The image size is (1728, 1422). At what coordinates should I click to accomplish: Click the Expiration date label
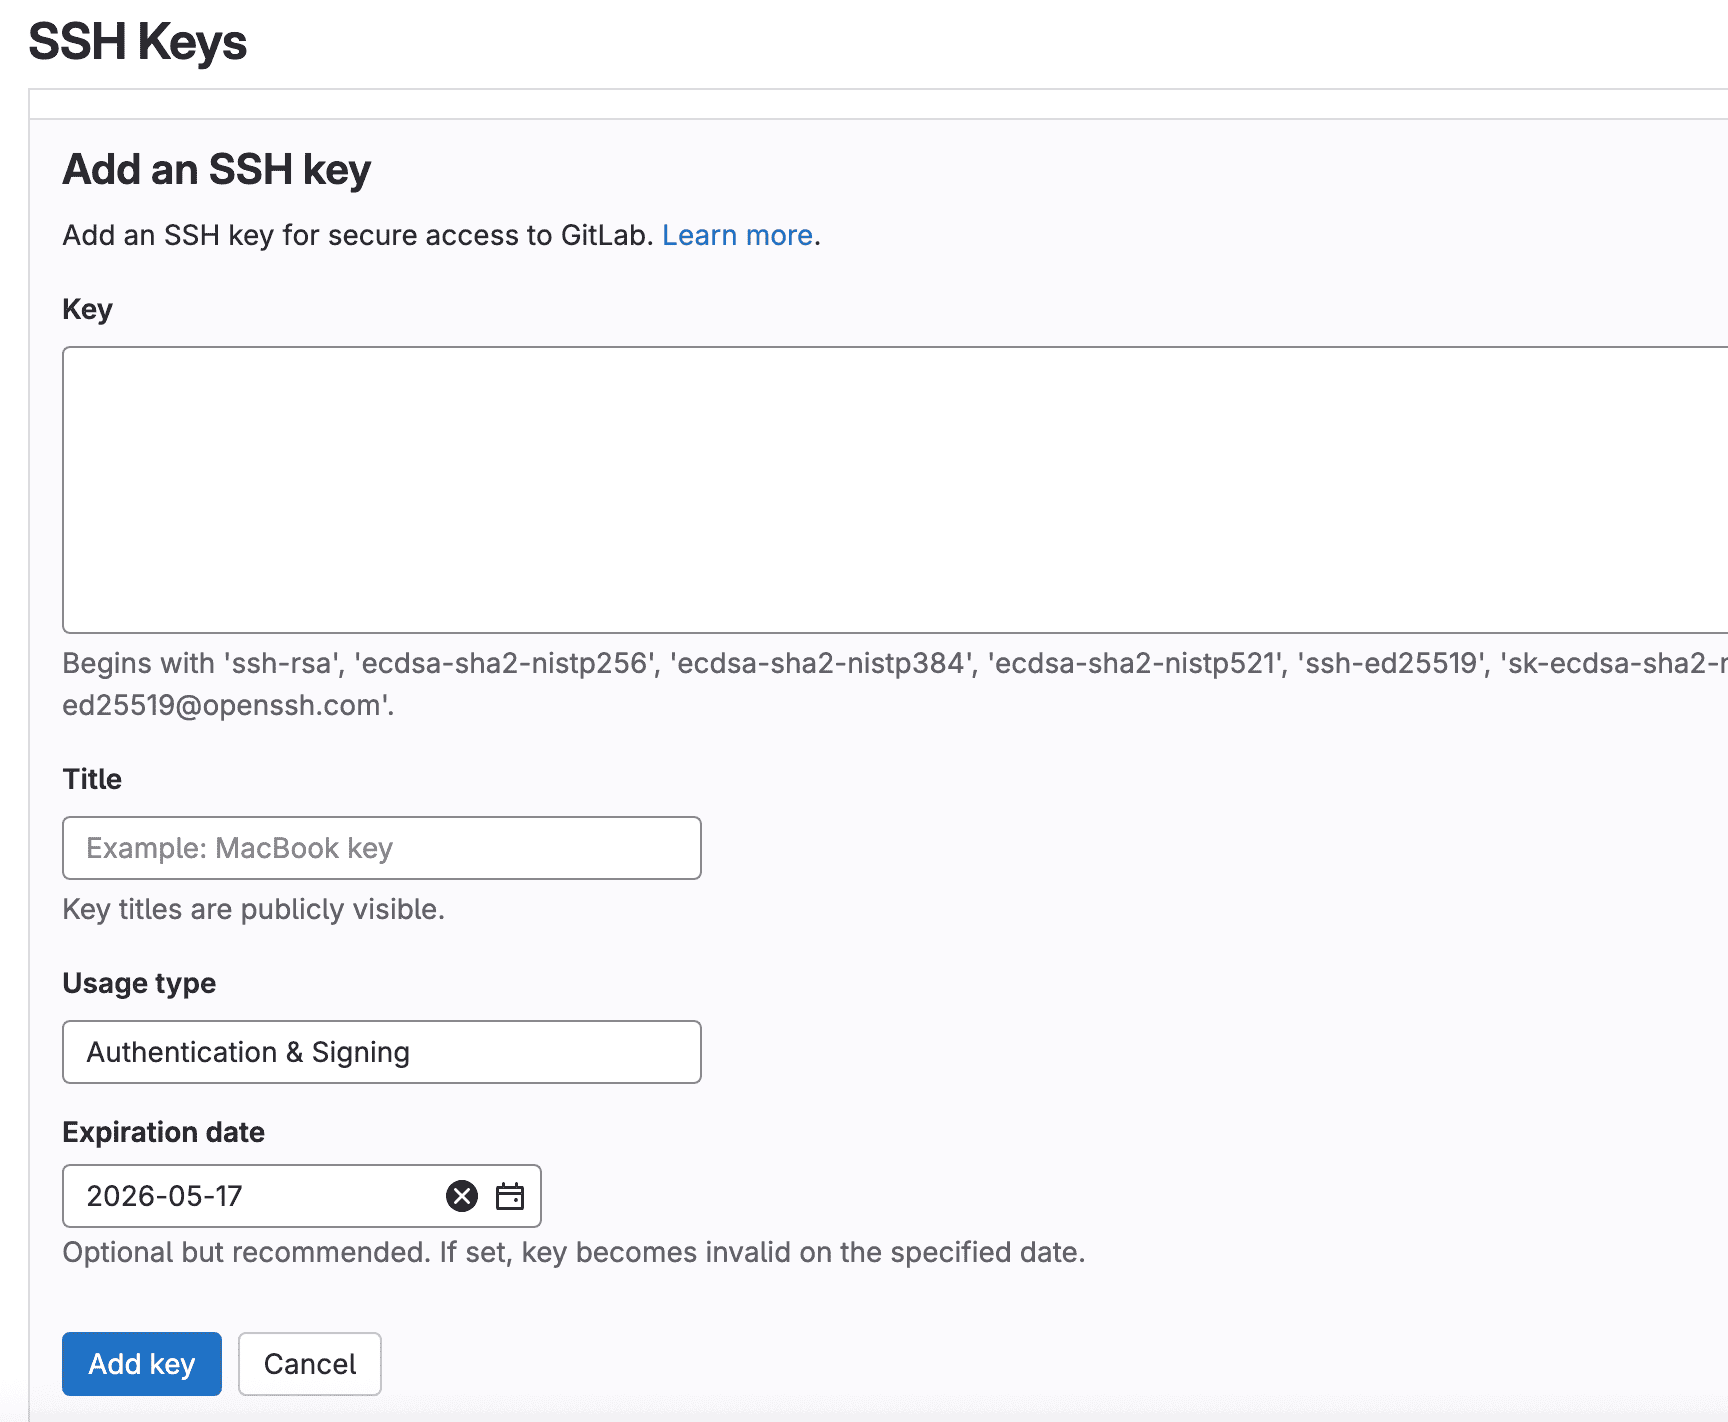click(163, 1131)
